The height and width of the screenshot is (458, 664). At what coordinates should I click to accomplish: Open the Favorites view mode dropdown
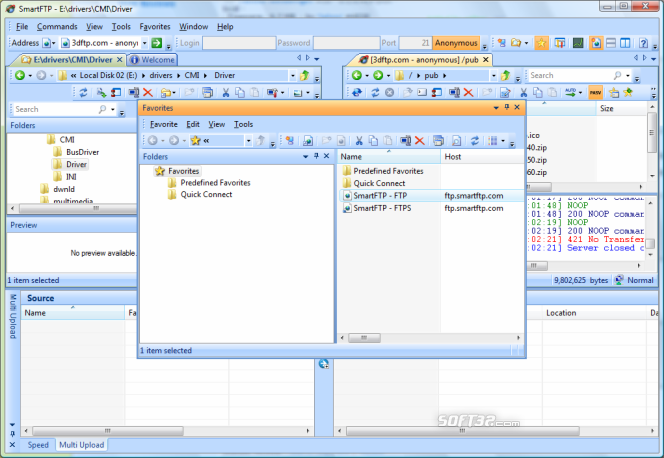[x=503, y=141]
